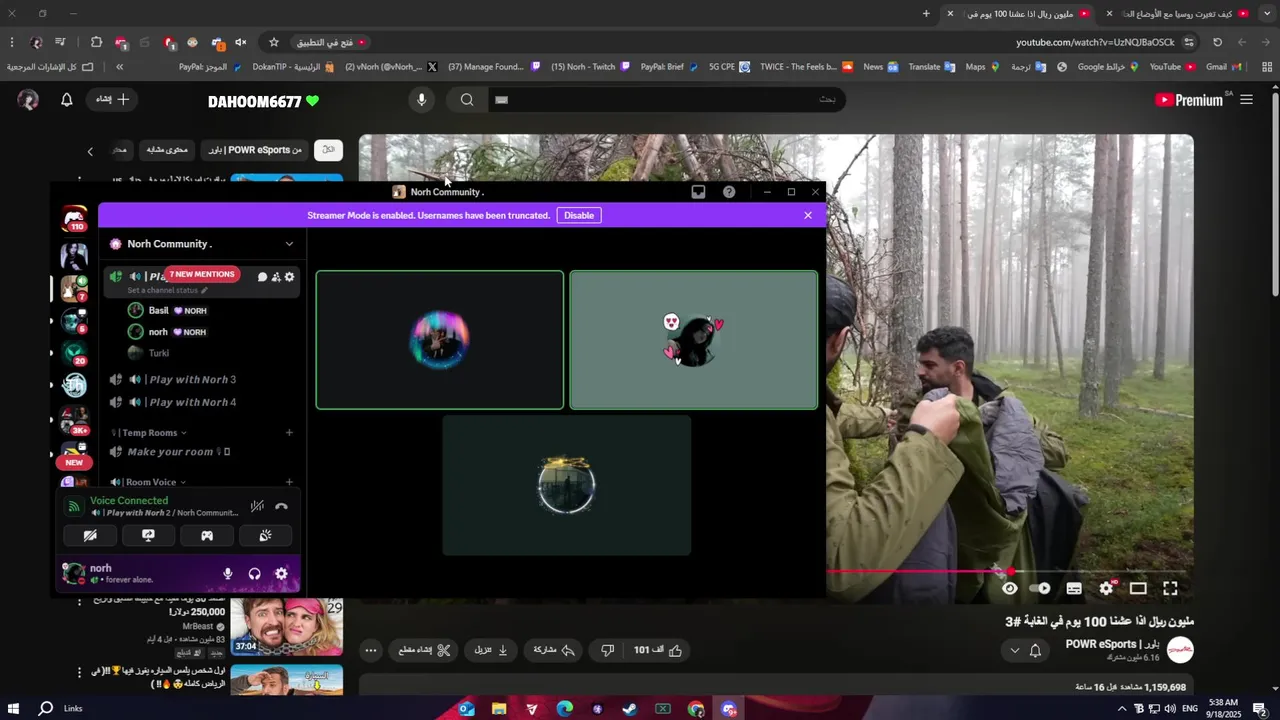
Task: Open the green voice connection signal icon
Action: tap(73, 507)
